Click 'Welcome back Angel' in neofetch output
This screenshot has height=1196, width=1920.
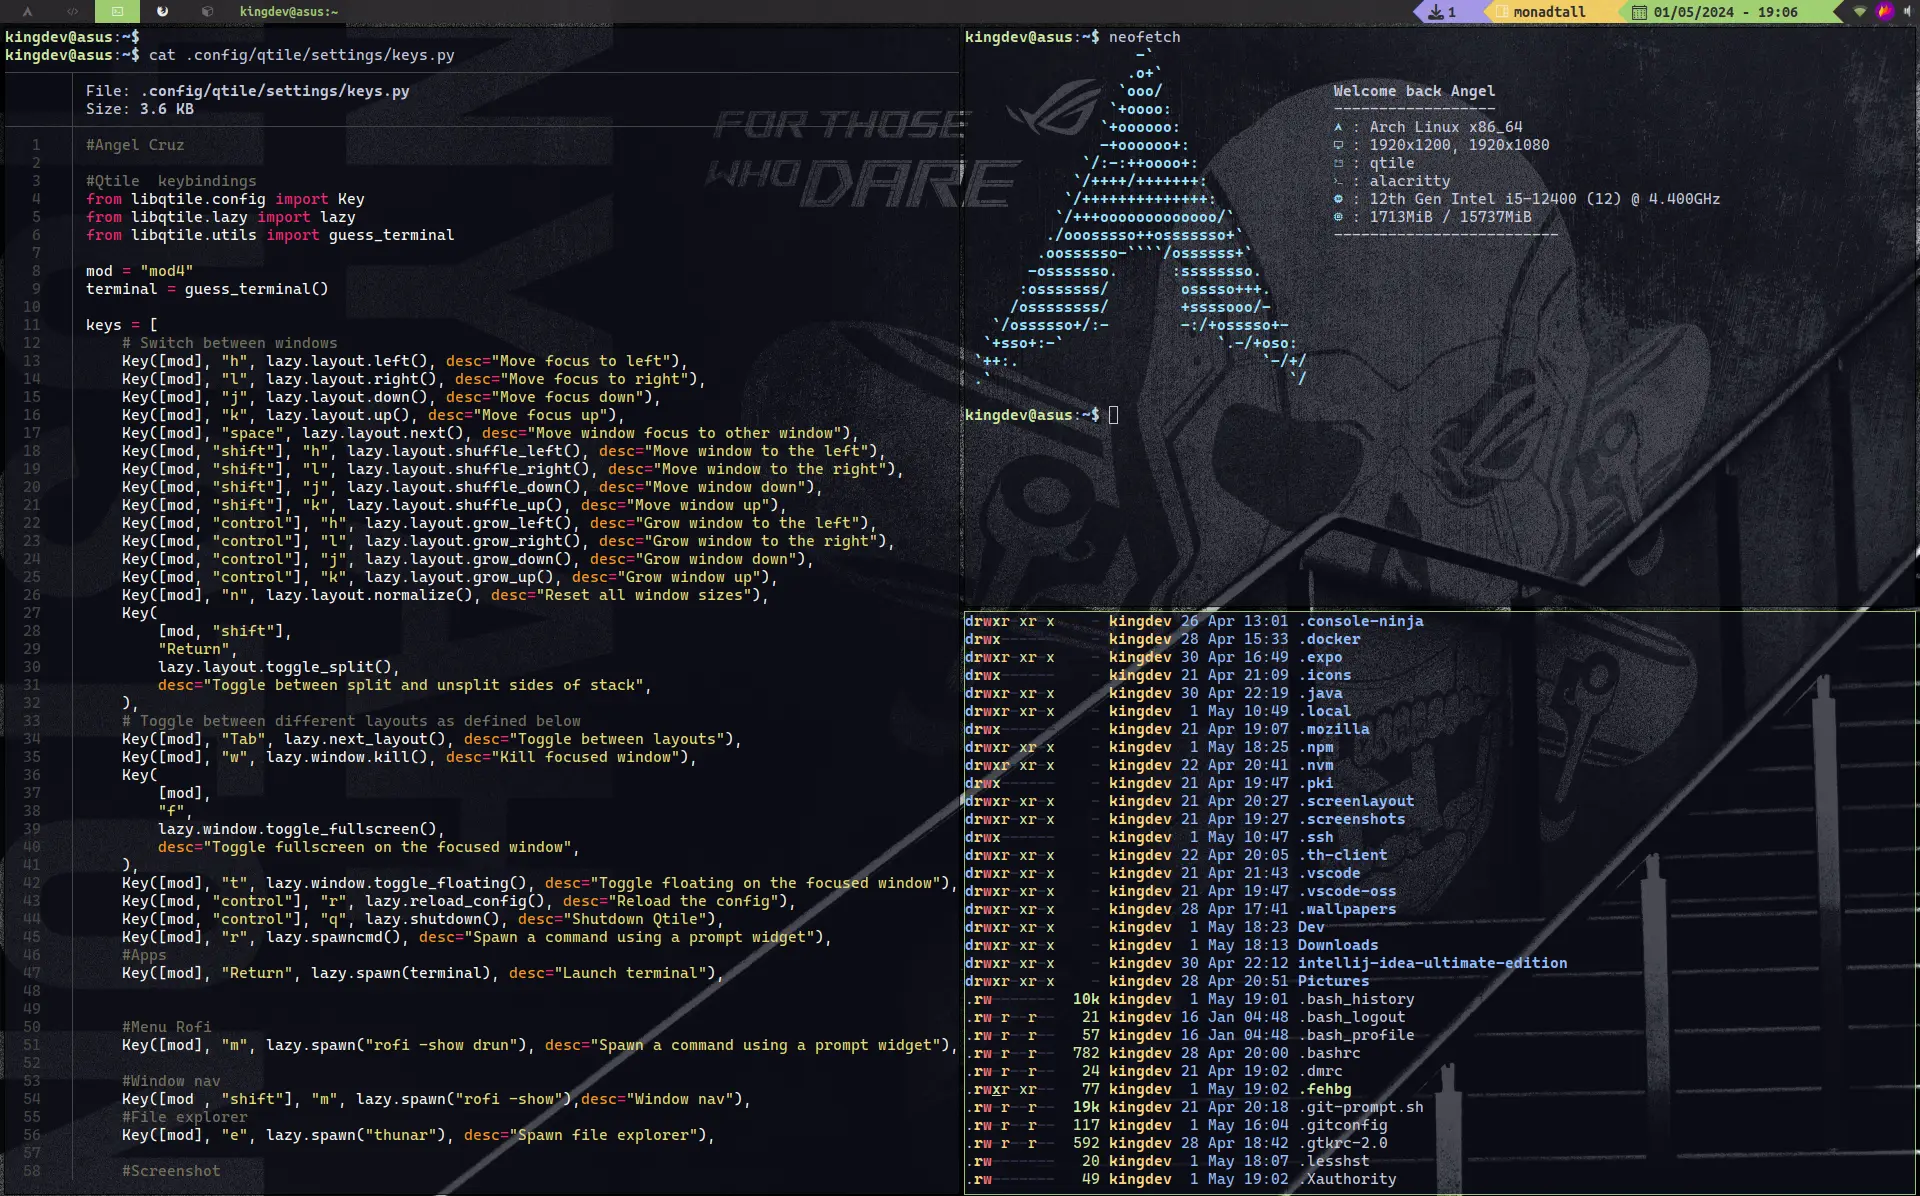tap(1414, 91)
